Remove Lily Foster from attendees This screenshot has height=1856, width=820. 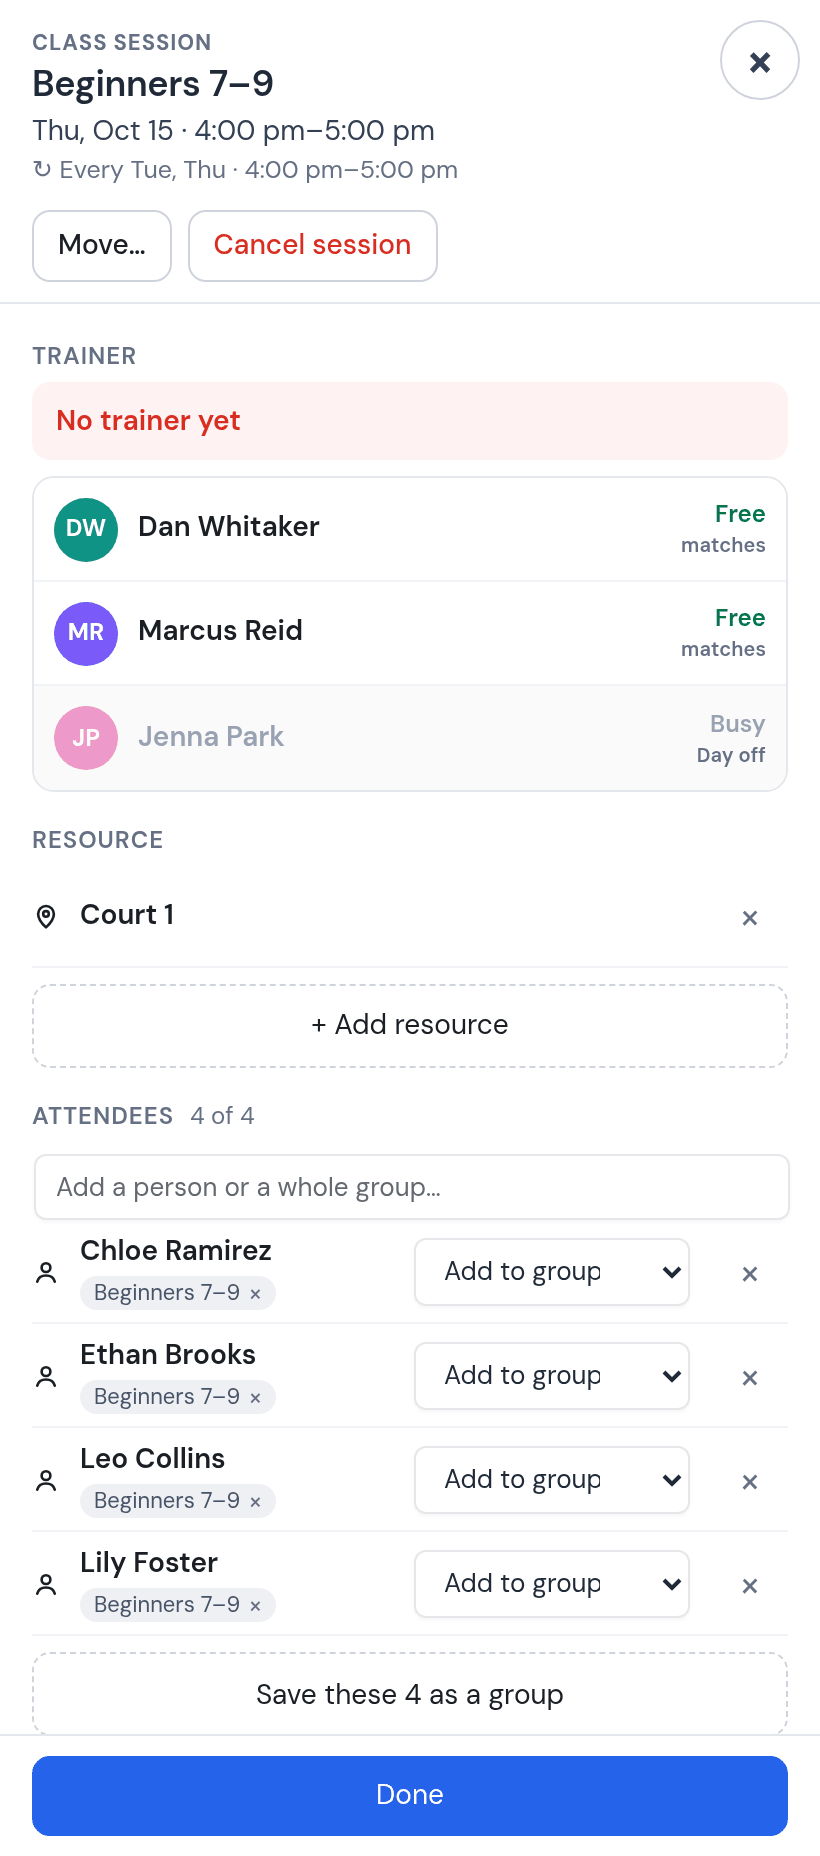click(750, 1585)
